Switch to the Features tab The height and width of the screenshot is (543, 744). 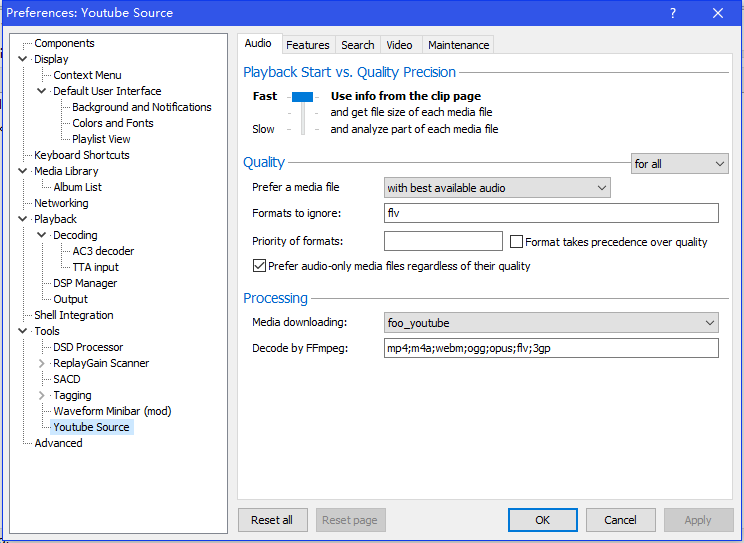(x=307, y=45)
